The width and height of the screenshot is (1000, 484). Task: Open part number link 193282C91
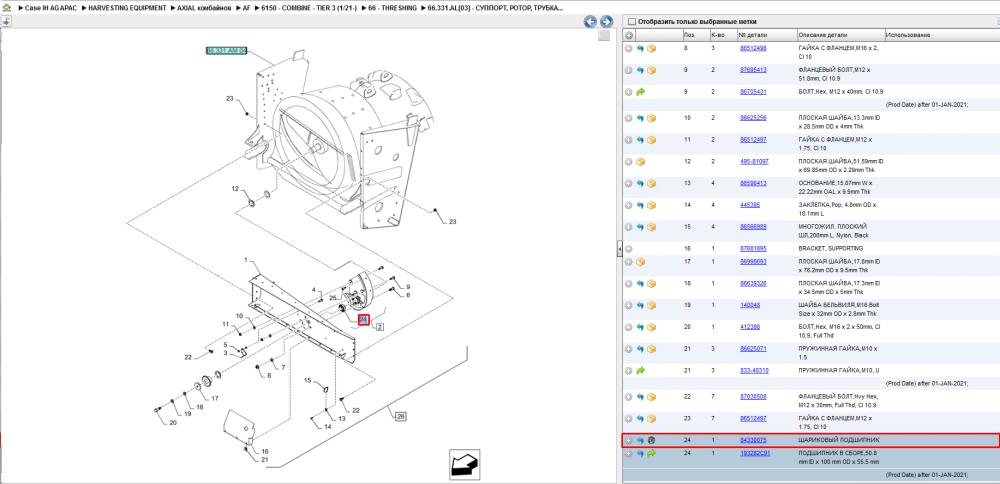(755, 453)
